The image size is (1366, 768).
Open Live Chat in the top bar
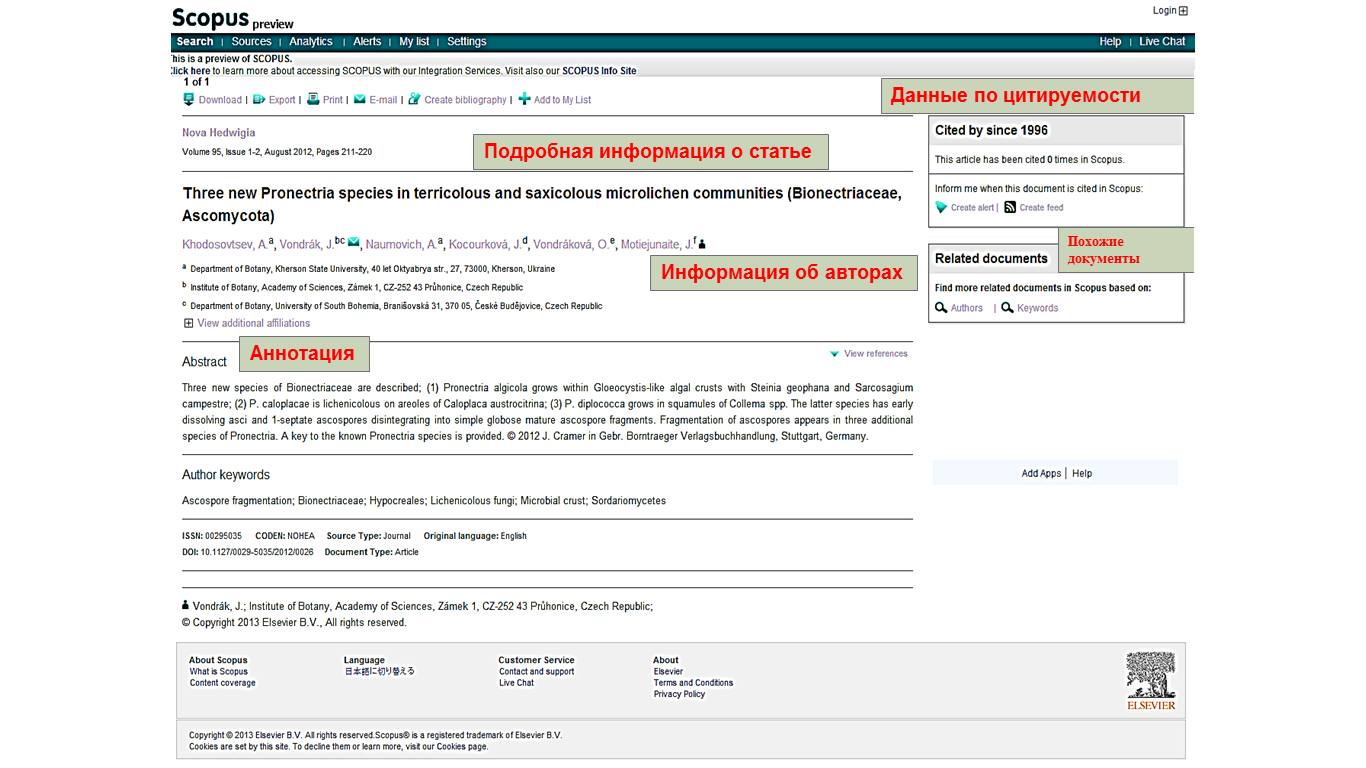1162,42
